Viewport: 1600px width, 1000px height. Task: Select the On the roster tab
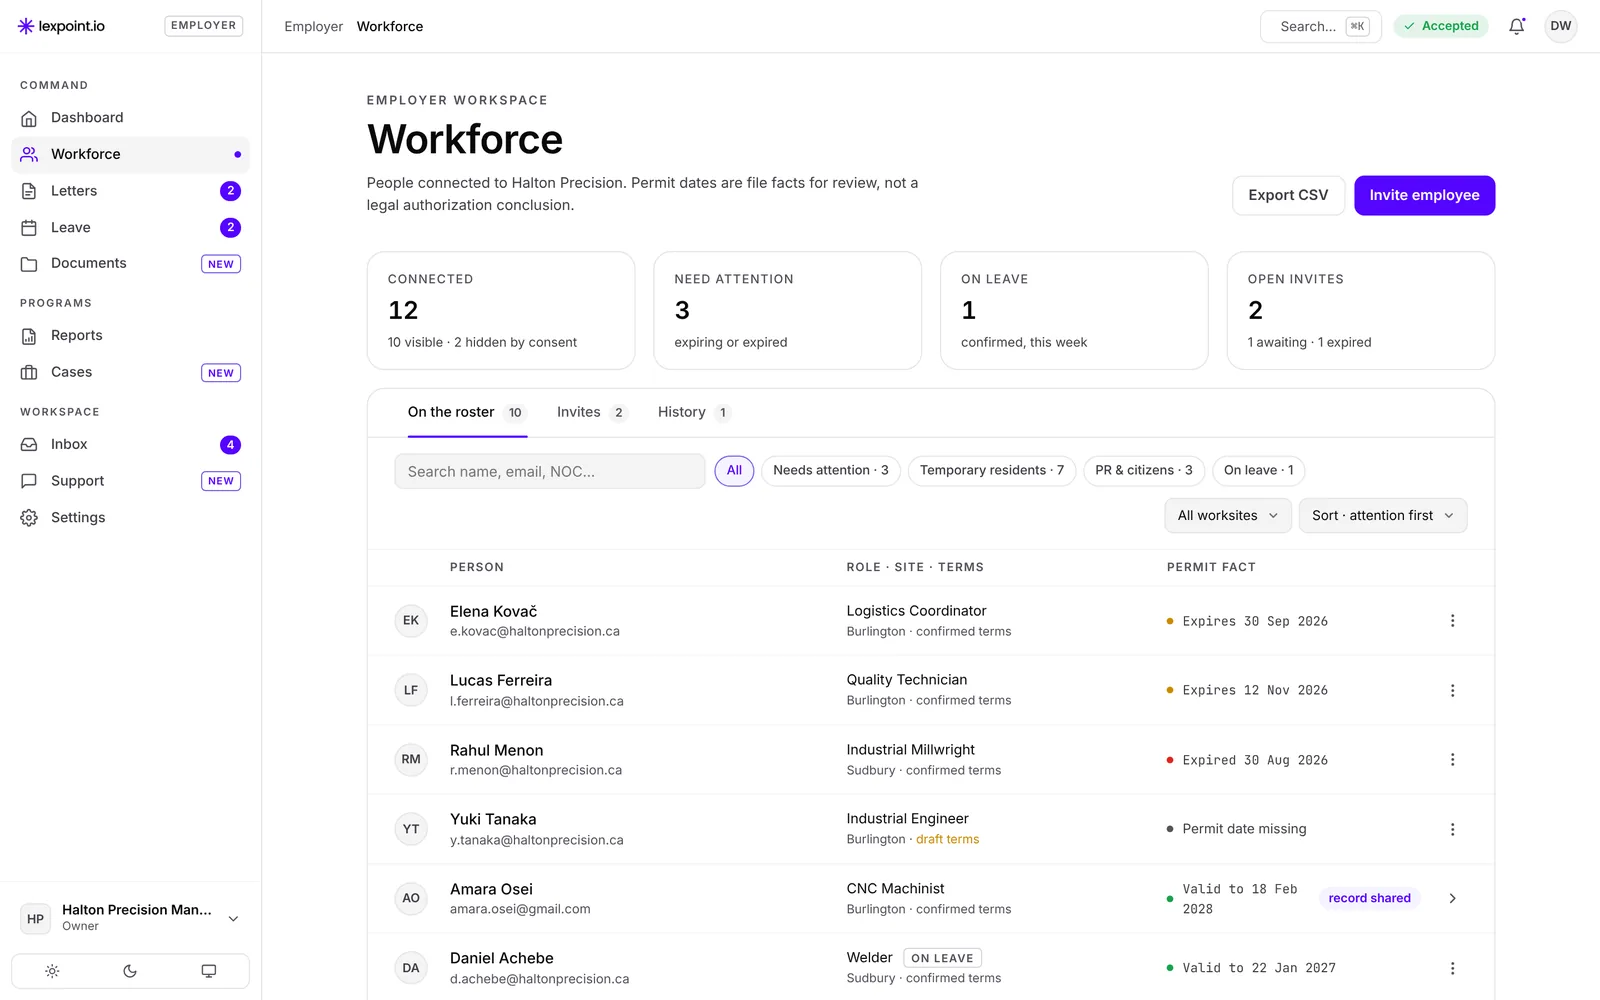coord(467,413)
